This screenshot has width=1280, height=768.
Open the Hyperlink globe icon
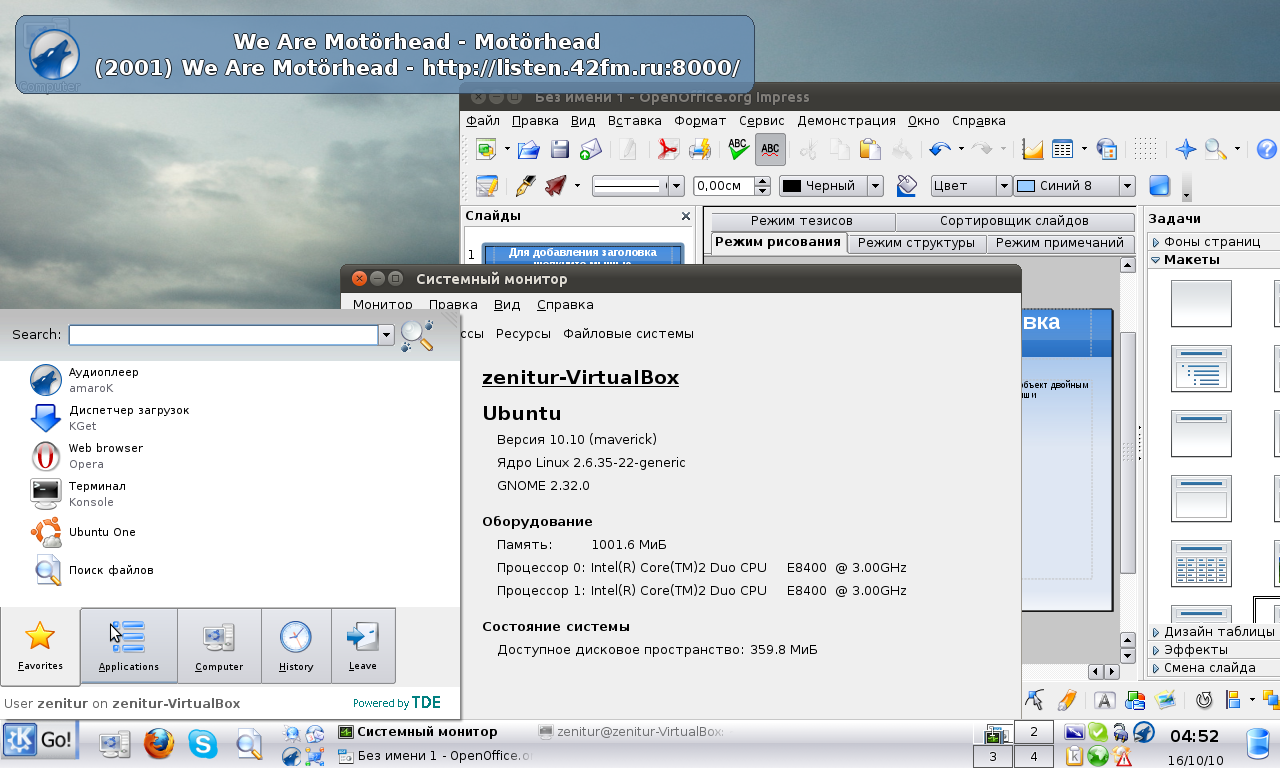1107,150
